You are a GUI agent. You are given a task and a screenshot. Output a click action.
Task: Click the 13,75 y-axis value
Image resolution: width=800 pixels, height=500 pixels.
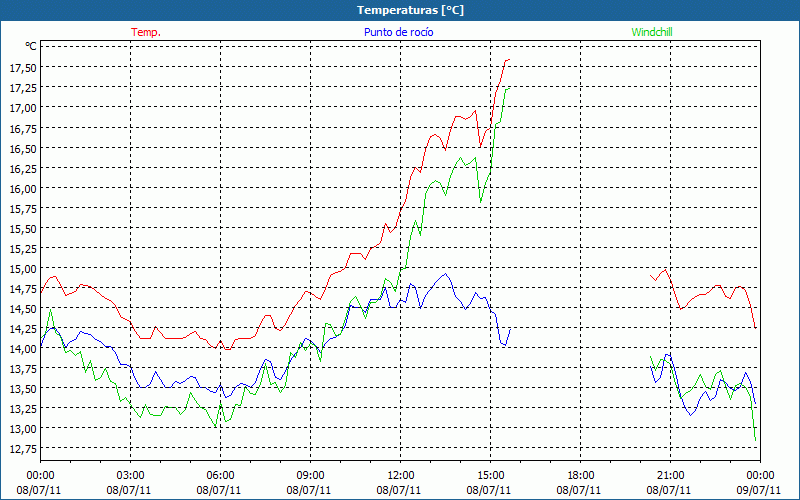click(23, 369)
